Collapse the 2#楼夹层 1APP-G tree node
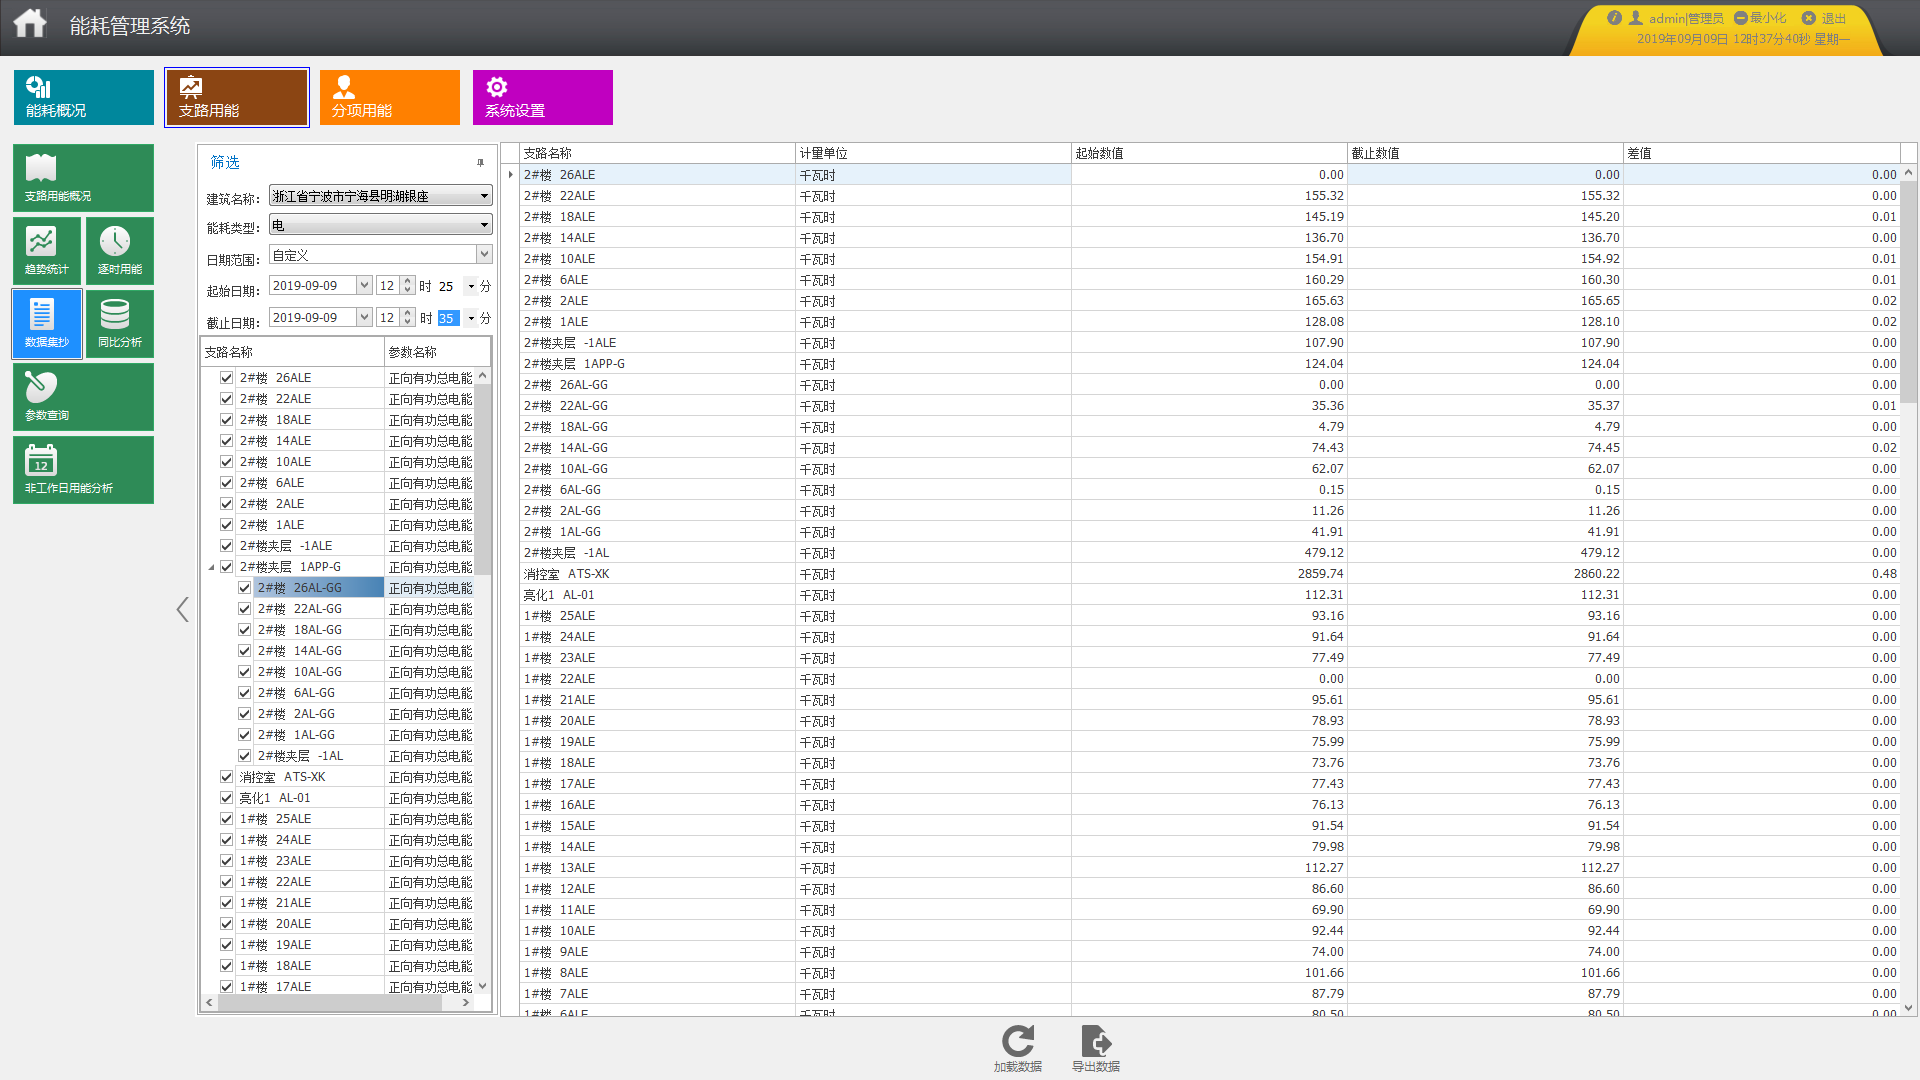 (211, 567)
